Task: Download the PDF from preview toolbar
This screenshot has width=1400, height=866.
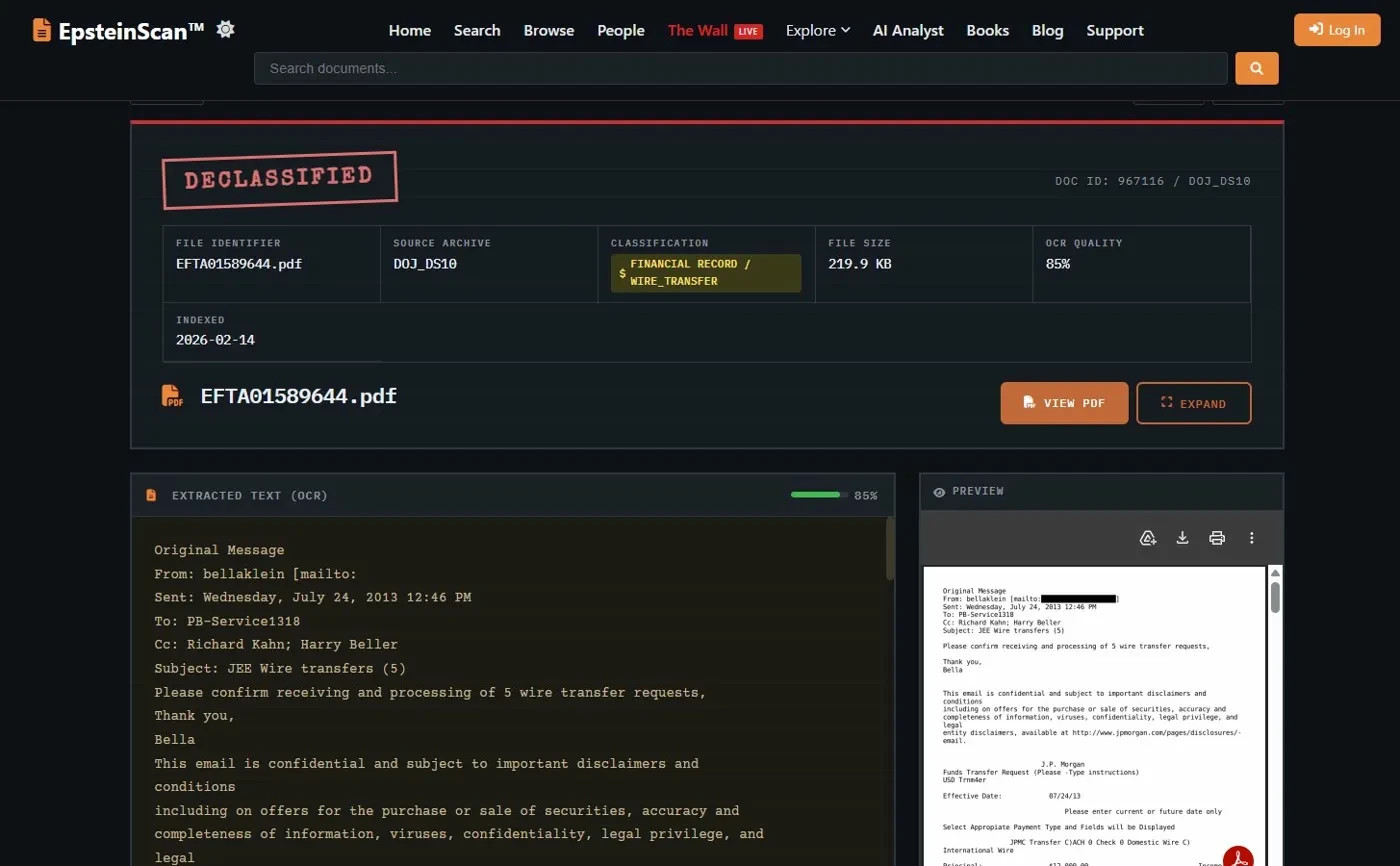Action: click(1182, 538)
